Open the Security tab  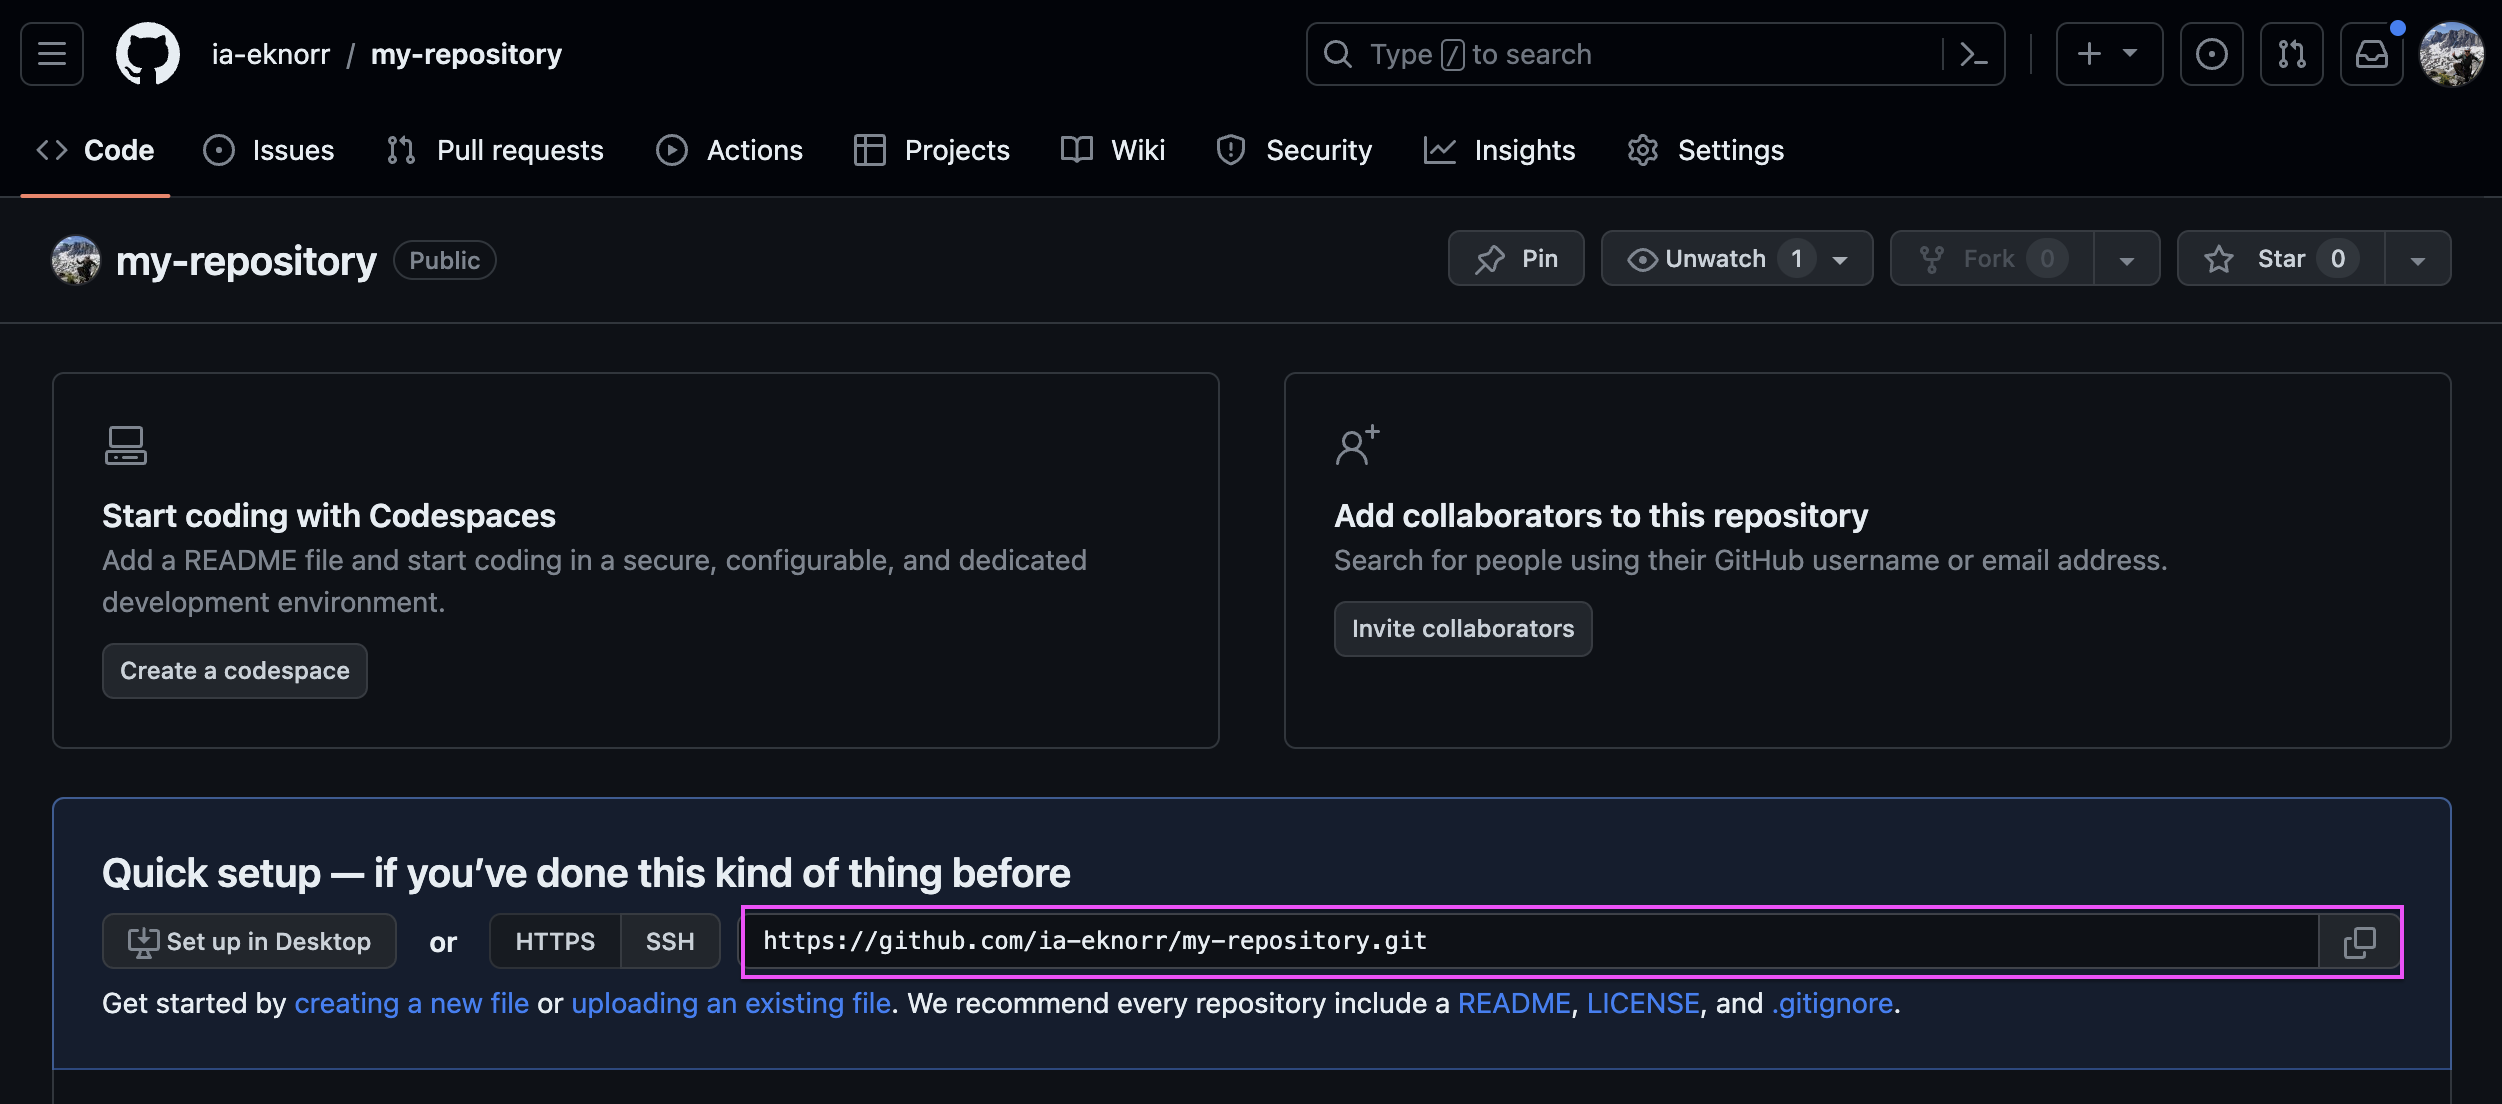click(x=1294, y=150)
